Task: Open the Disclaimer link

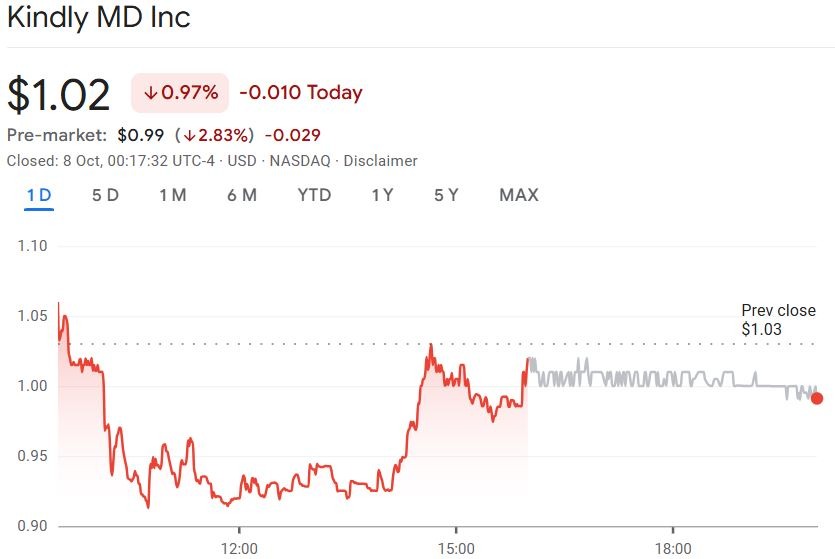Action: [380, 161]
